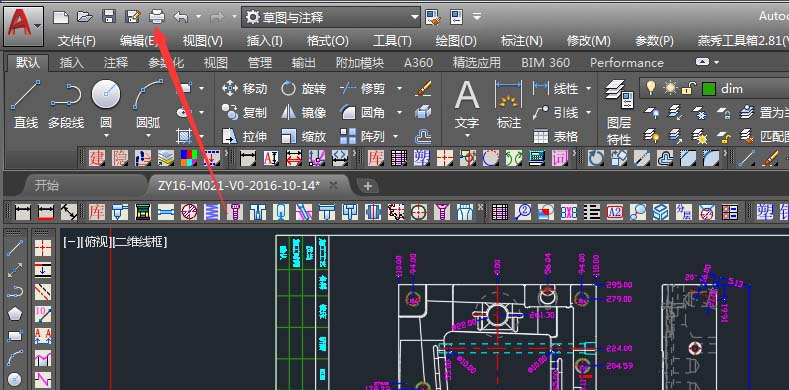Switch to the 输出 ribbon tab
Viewport: 789px width, 390px height.
click(x=303, y=62)
